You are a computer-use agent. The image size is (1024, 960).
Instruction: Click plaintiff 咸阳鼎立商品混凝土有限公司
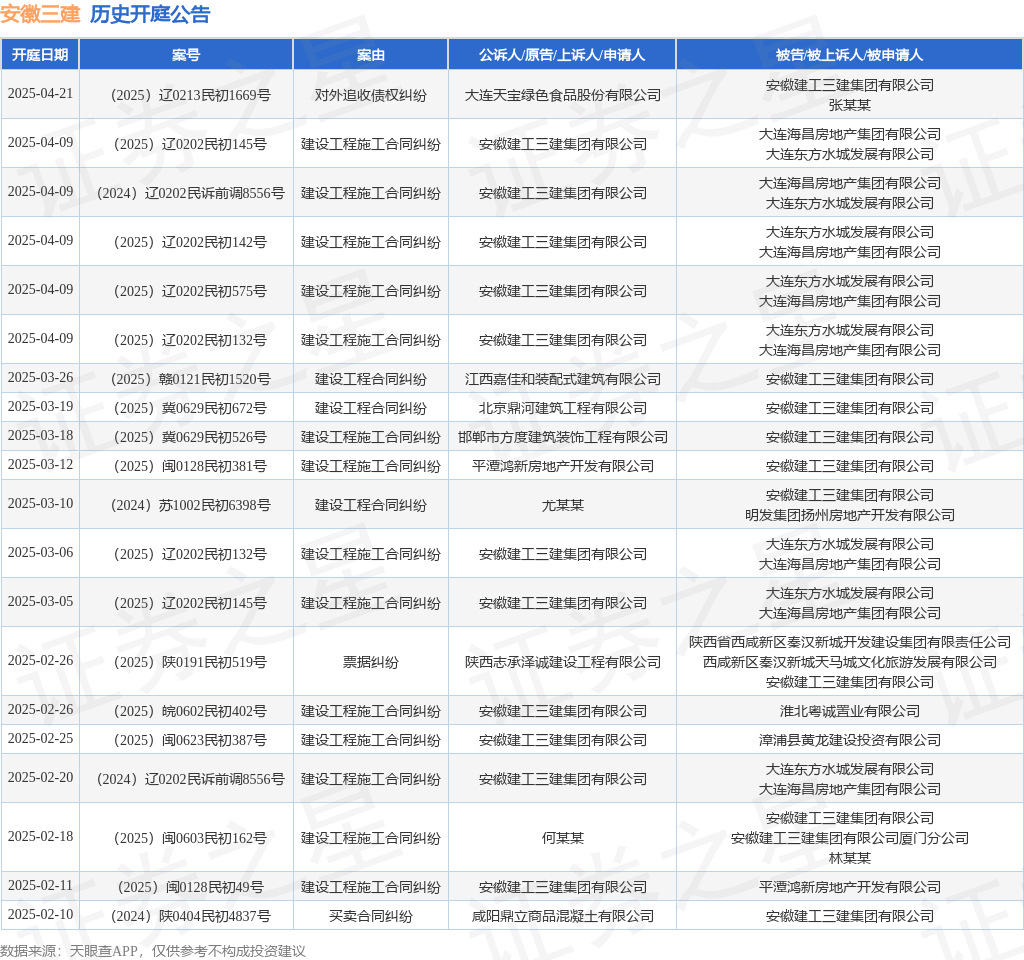point(562,916)
